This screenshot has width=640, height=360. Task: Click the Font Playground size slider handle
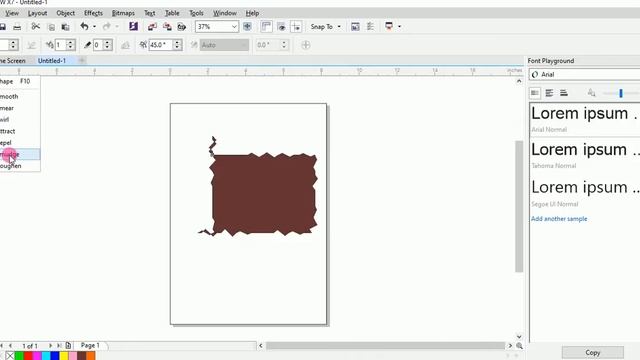621,93
